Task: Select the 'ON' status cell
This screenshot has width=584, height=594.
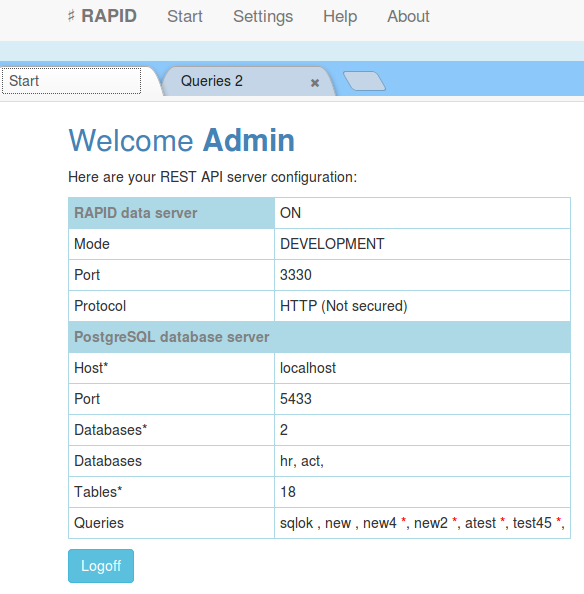Action: tap(422, 213)
